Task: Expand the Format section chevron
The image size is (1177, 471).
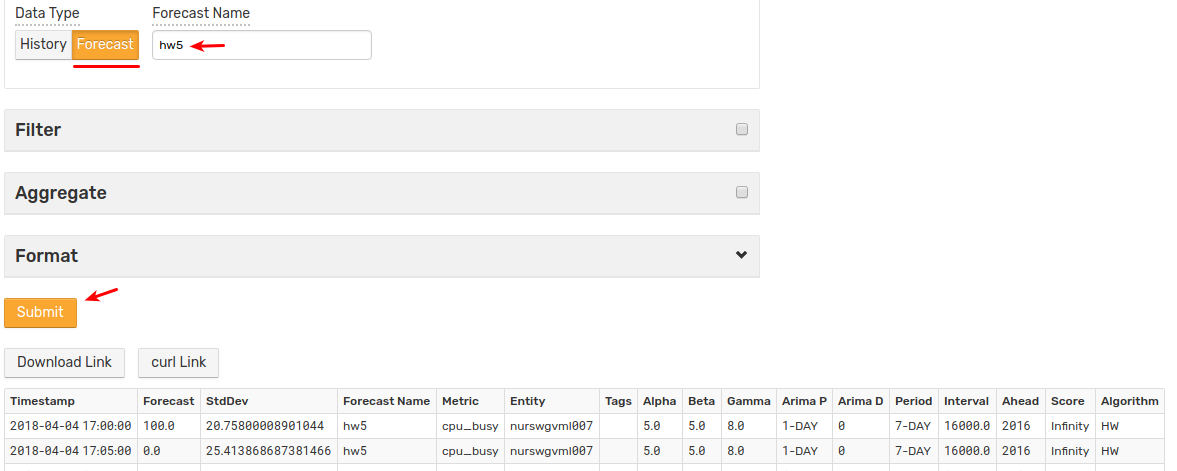Action: 742,255
